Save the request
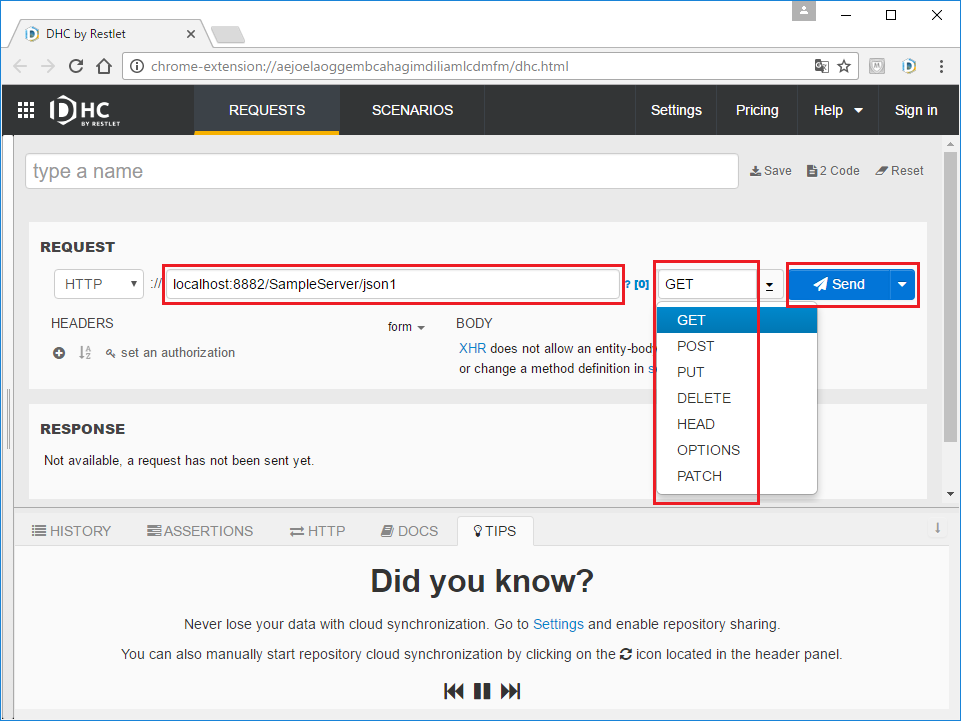The image size is (961, 721). pyautogui.click(x=770, y=171)
